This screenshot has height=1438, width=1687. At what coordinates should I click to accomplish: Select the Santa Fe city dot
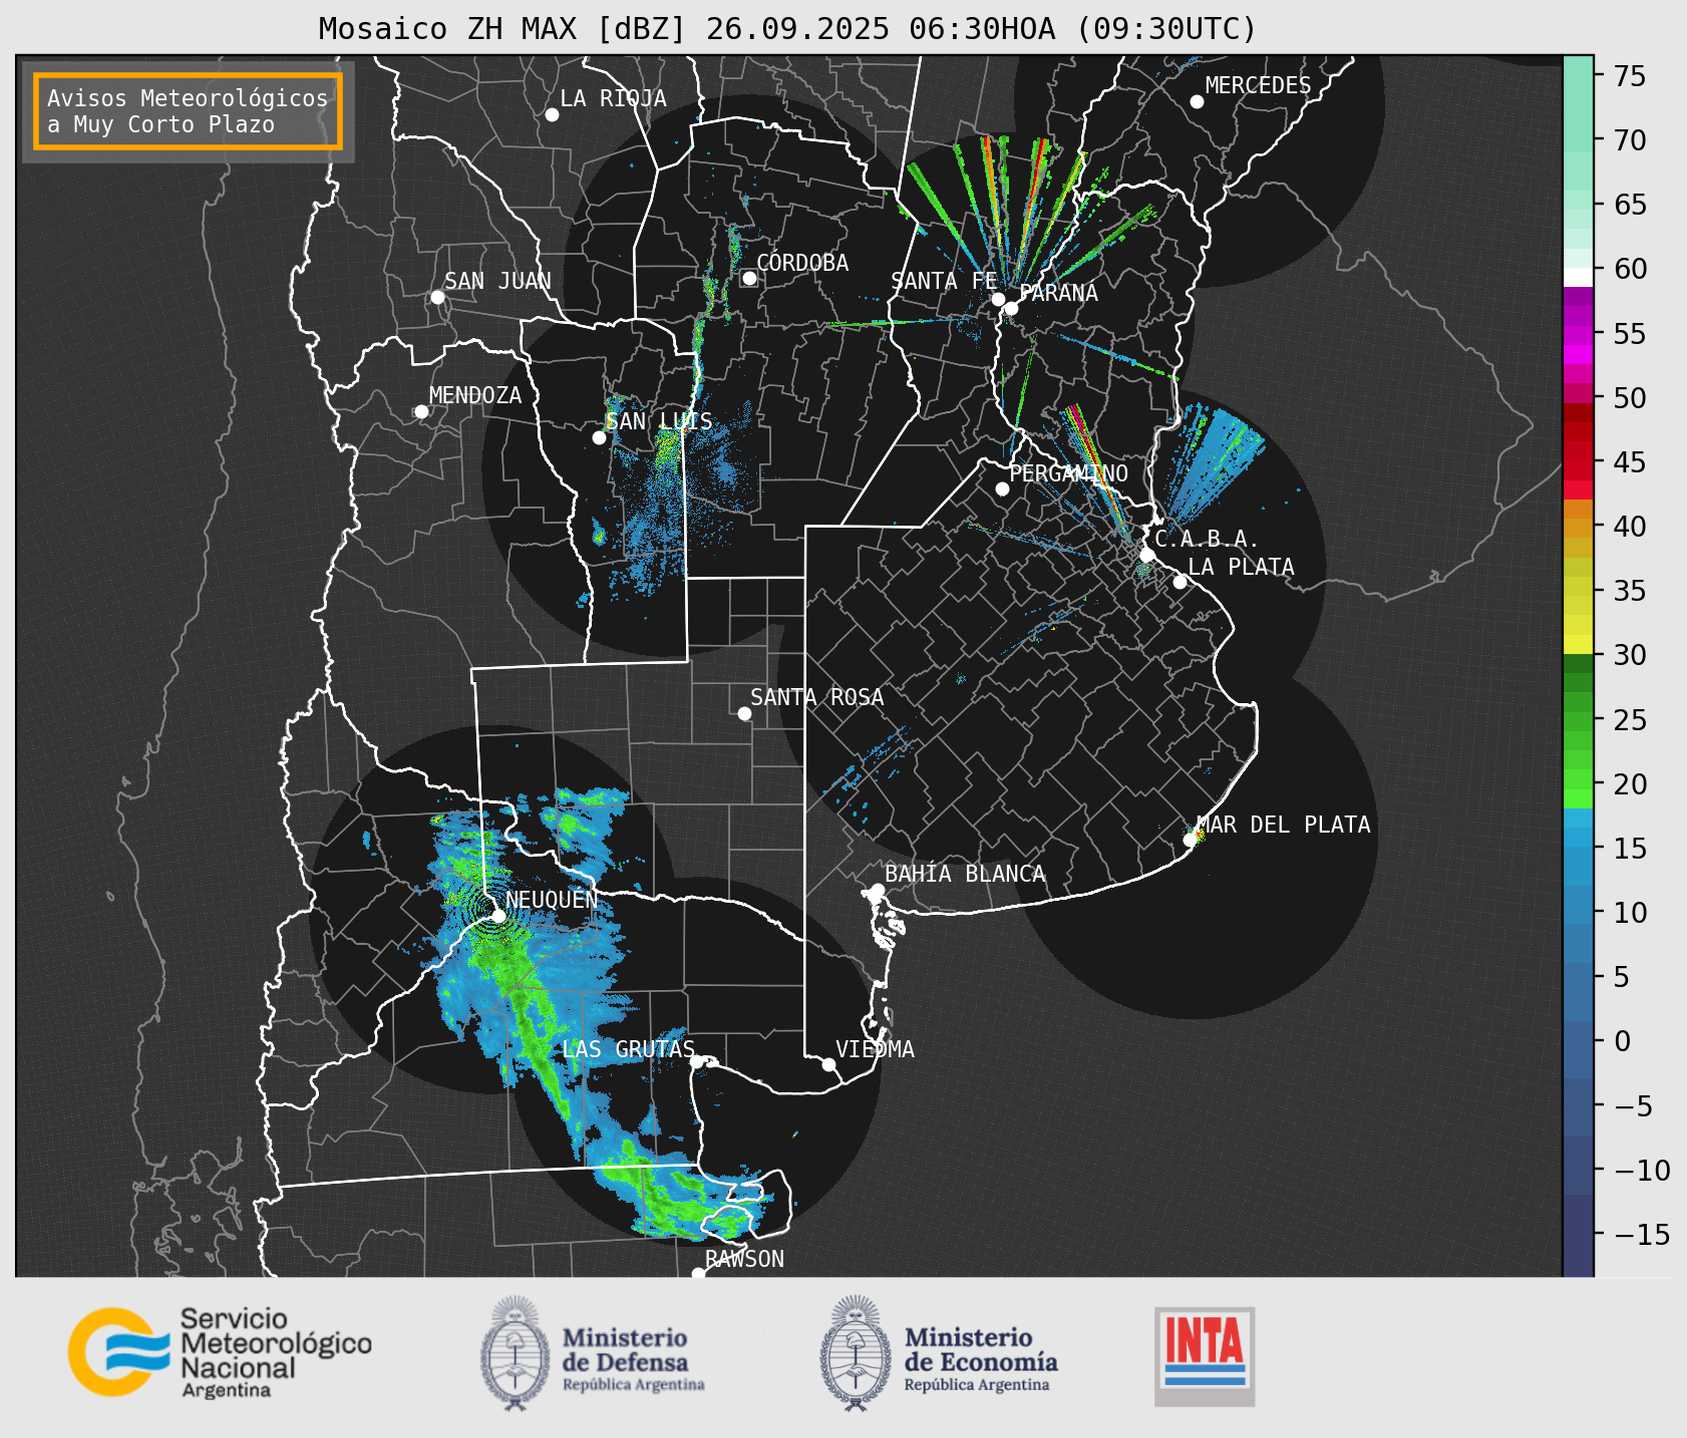[998, 299]
